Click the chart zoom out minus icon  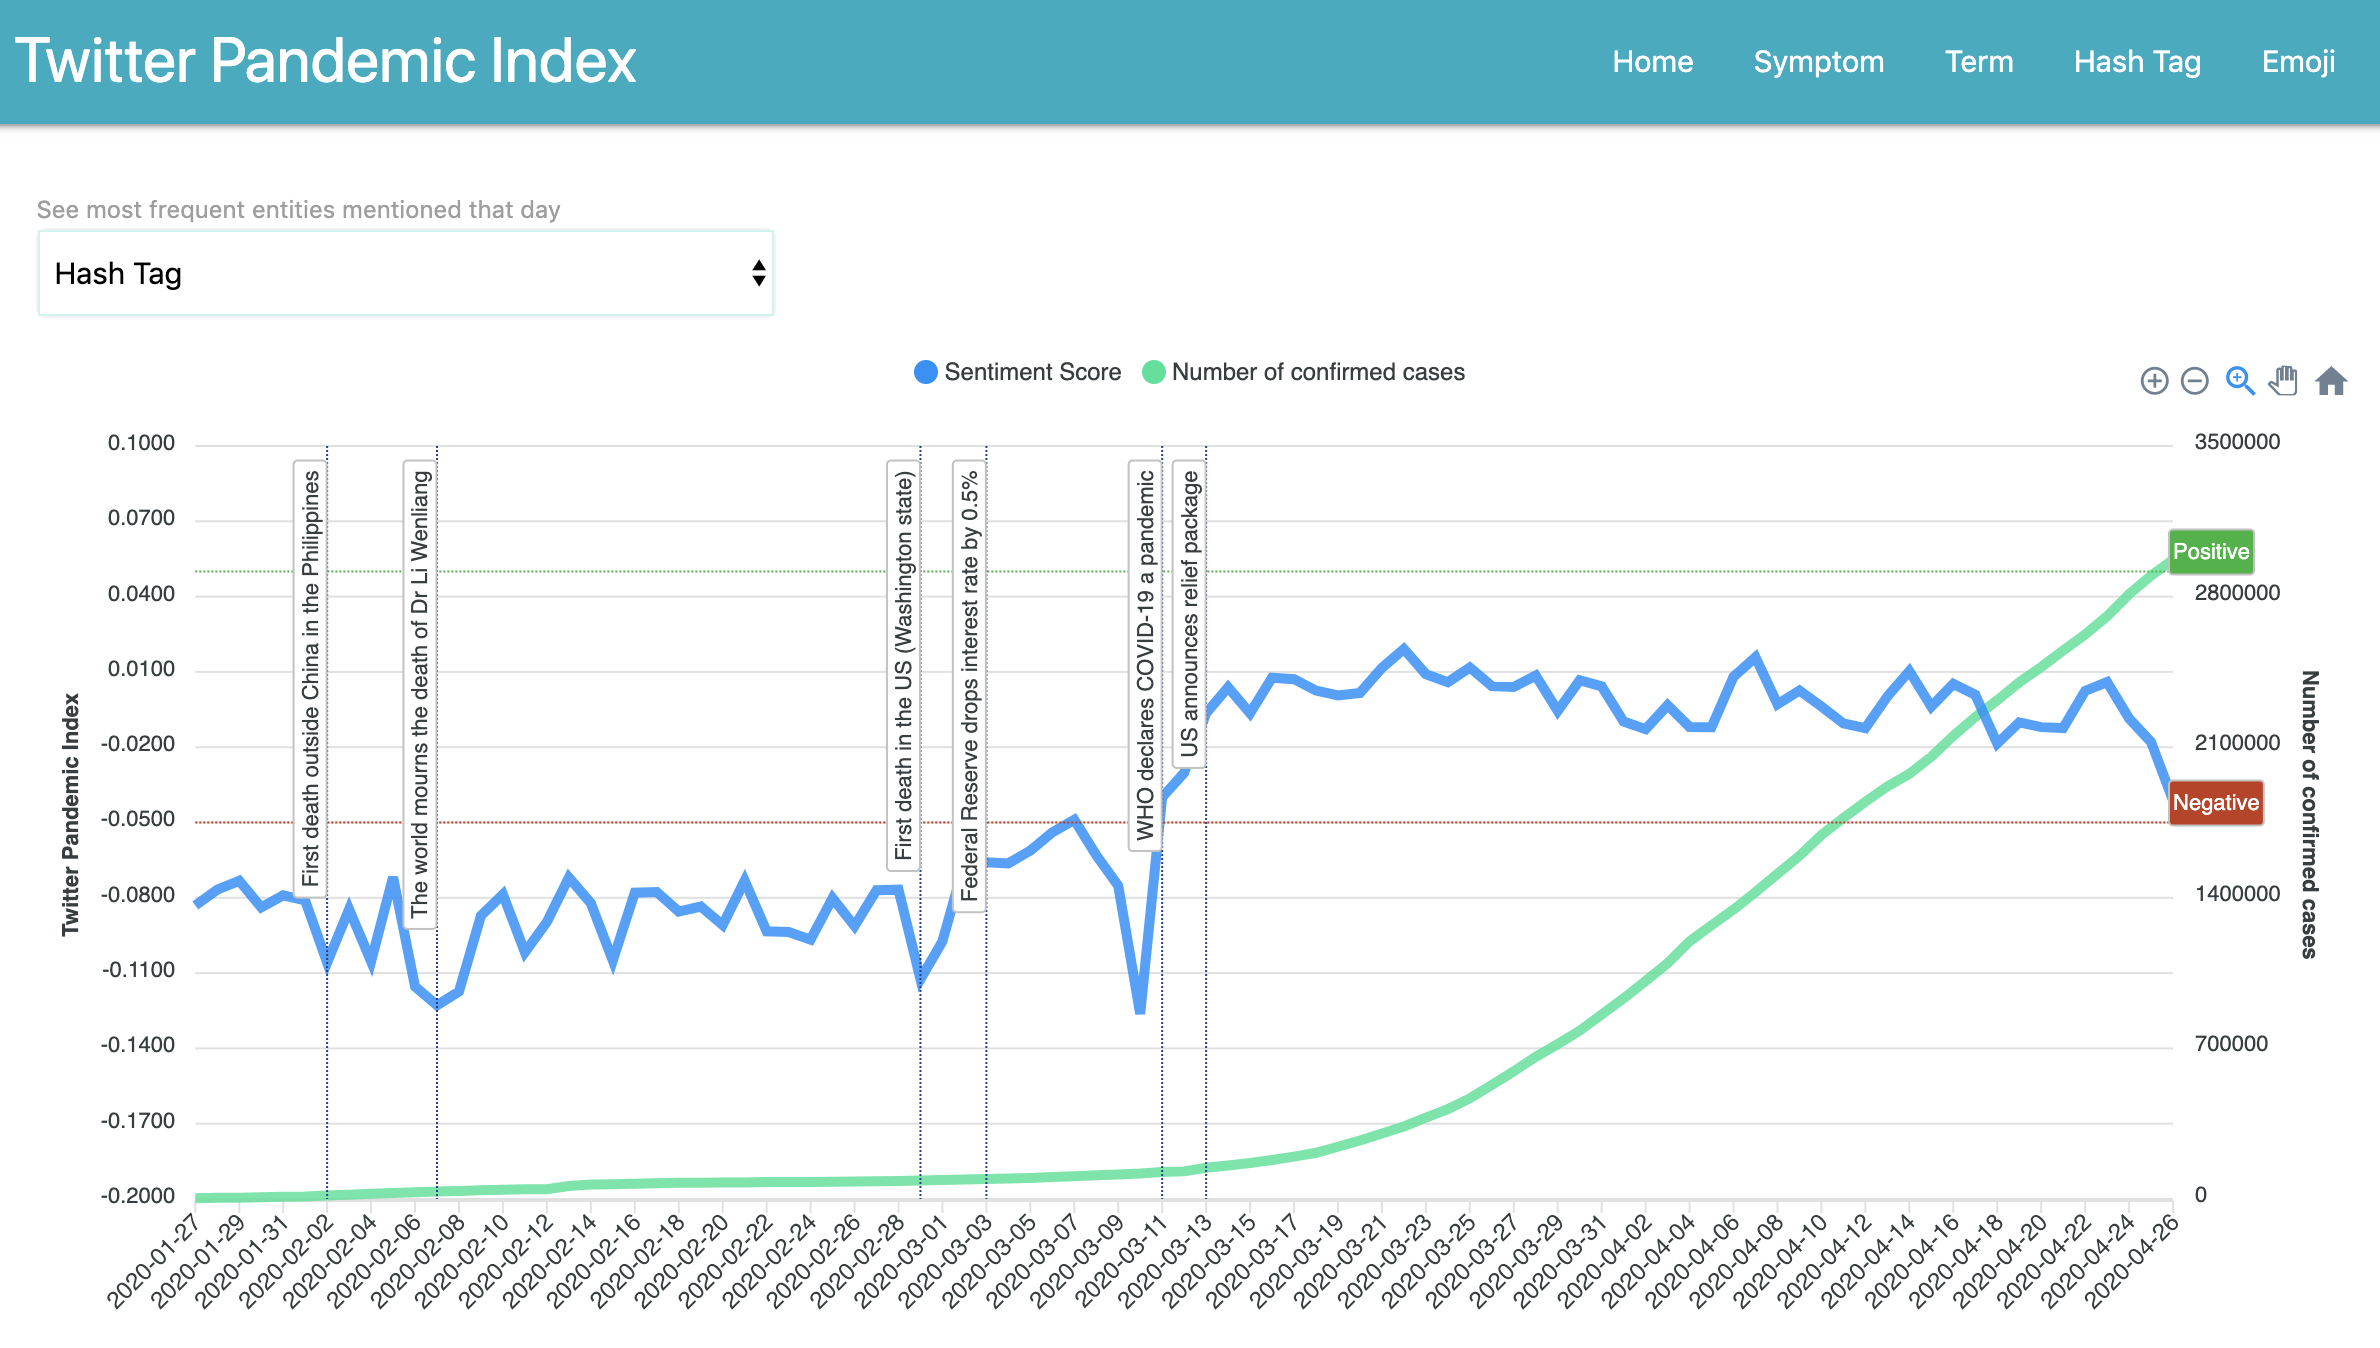[2194, 381]
